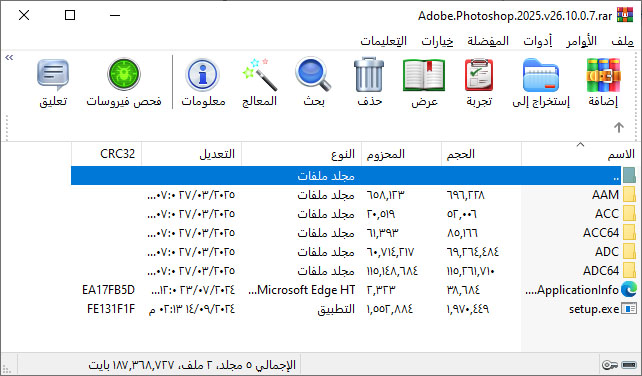The height and width of the screenshot is (376, 642).
Task: Click the بحث (Find) magnifier icon
Action: [x=313, y=75]
